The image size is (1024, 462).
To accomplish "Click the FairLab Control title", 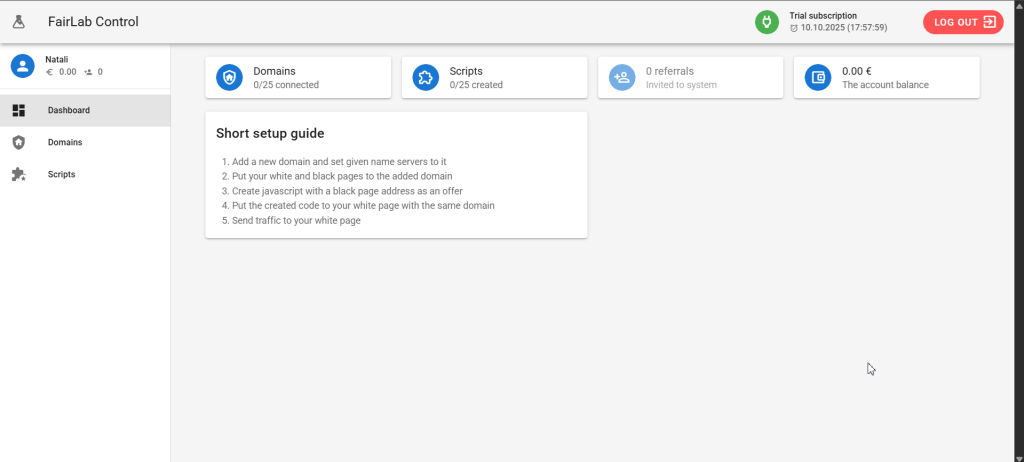I will (x=93, y=22).
